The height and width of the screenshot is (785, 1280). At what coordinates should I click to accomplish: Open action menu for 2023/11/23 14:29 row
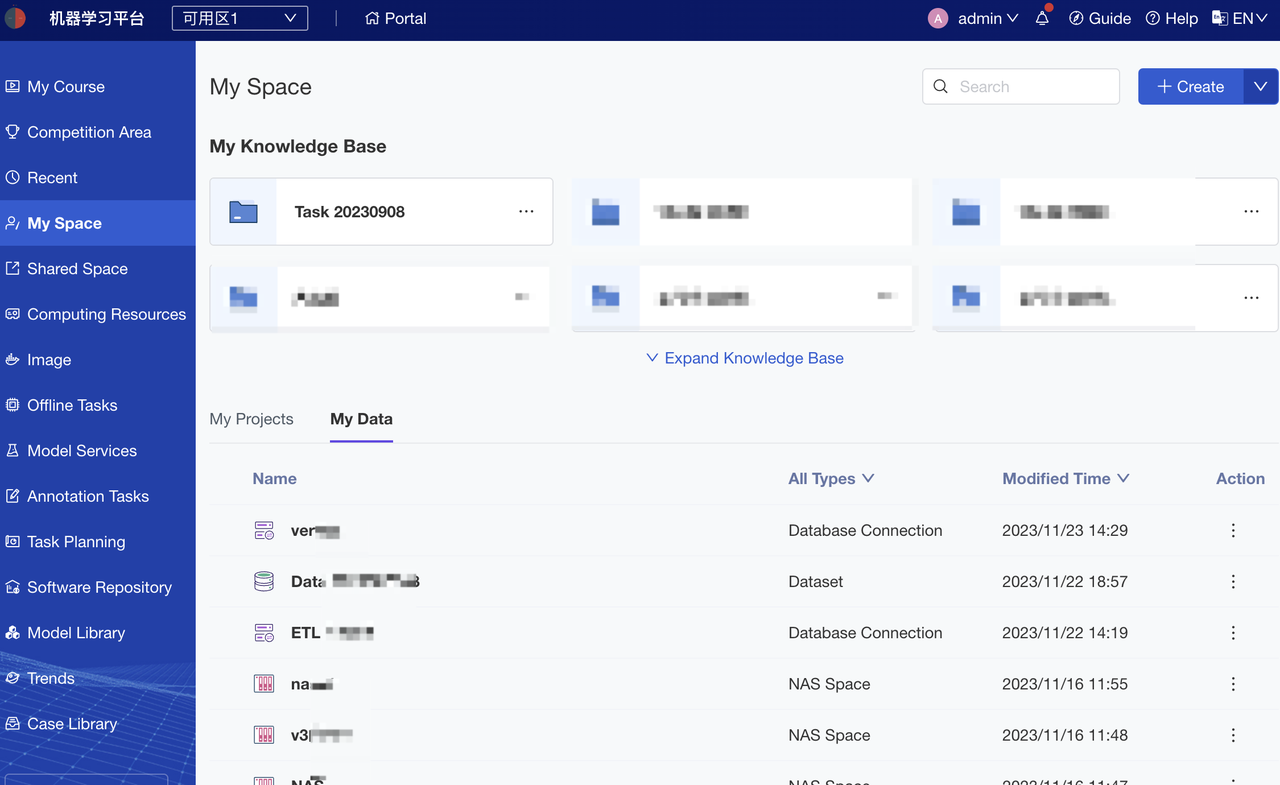click(1233, 531)
